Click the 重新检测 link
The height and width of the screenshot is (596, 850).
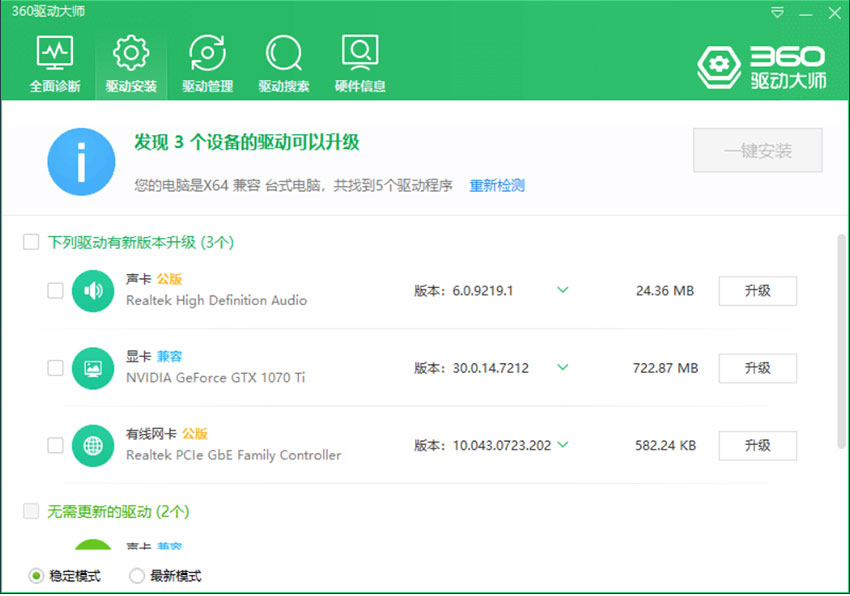coord(497,185)
